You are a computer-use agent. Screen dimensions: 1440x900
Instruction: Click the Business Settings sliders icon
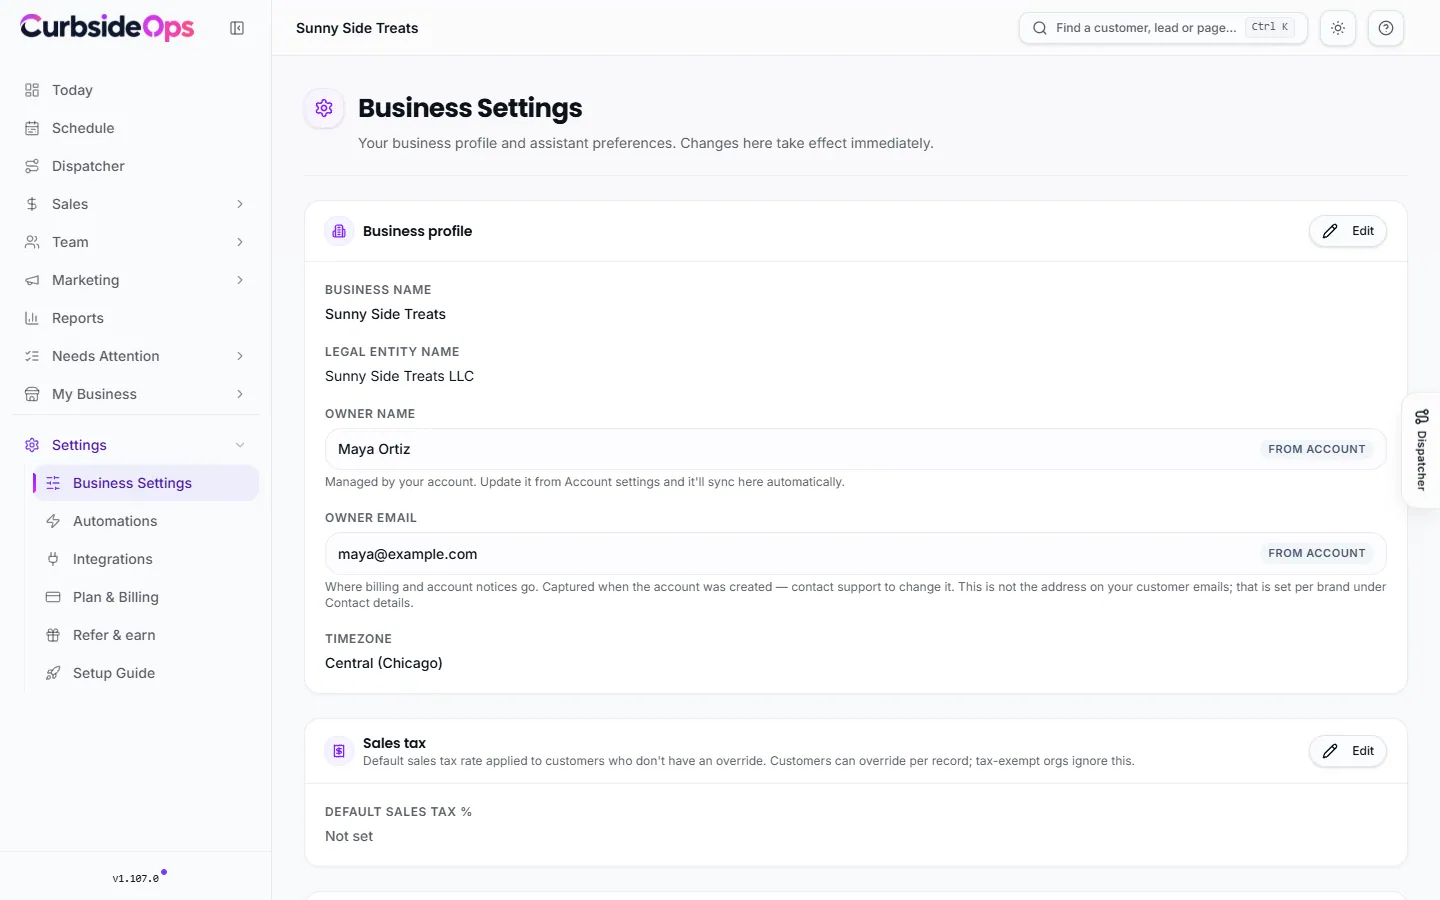click(x=53, y=483)
